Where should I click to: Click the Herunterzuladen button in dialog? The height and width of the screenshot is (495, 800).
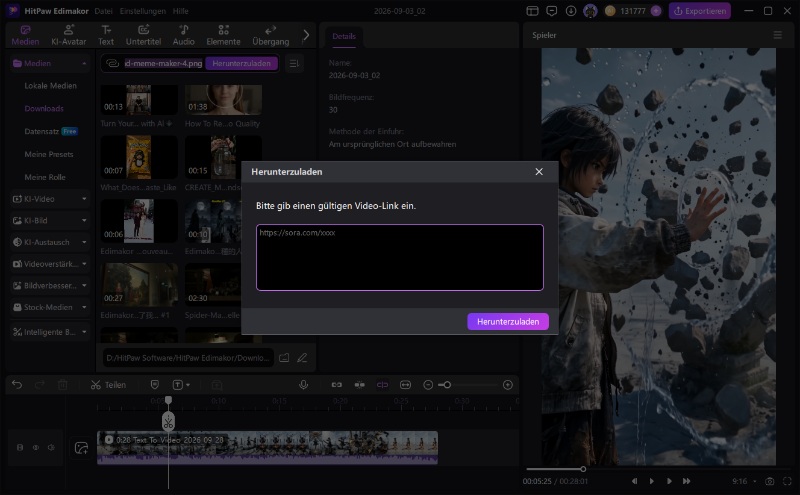508,321
